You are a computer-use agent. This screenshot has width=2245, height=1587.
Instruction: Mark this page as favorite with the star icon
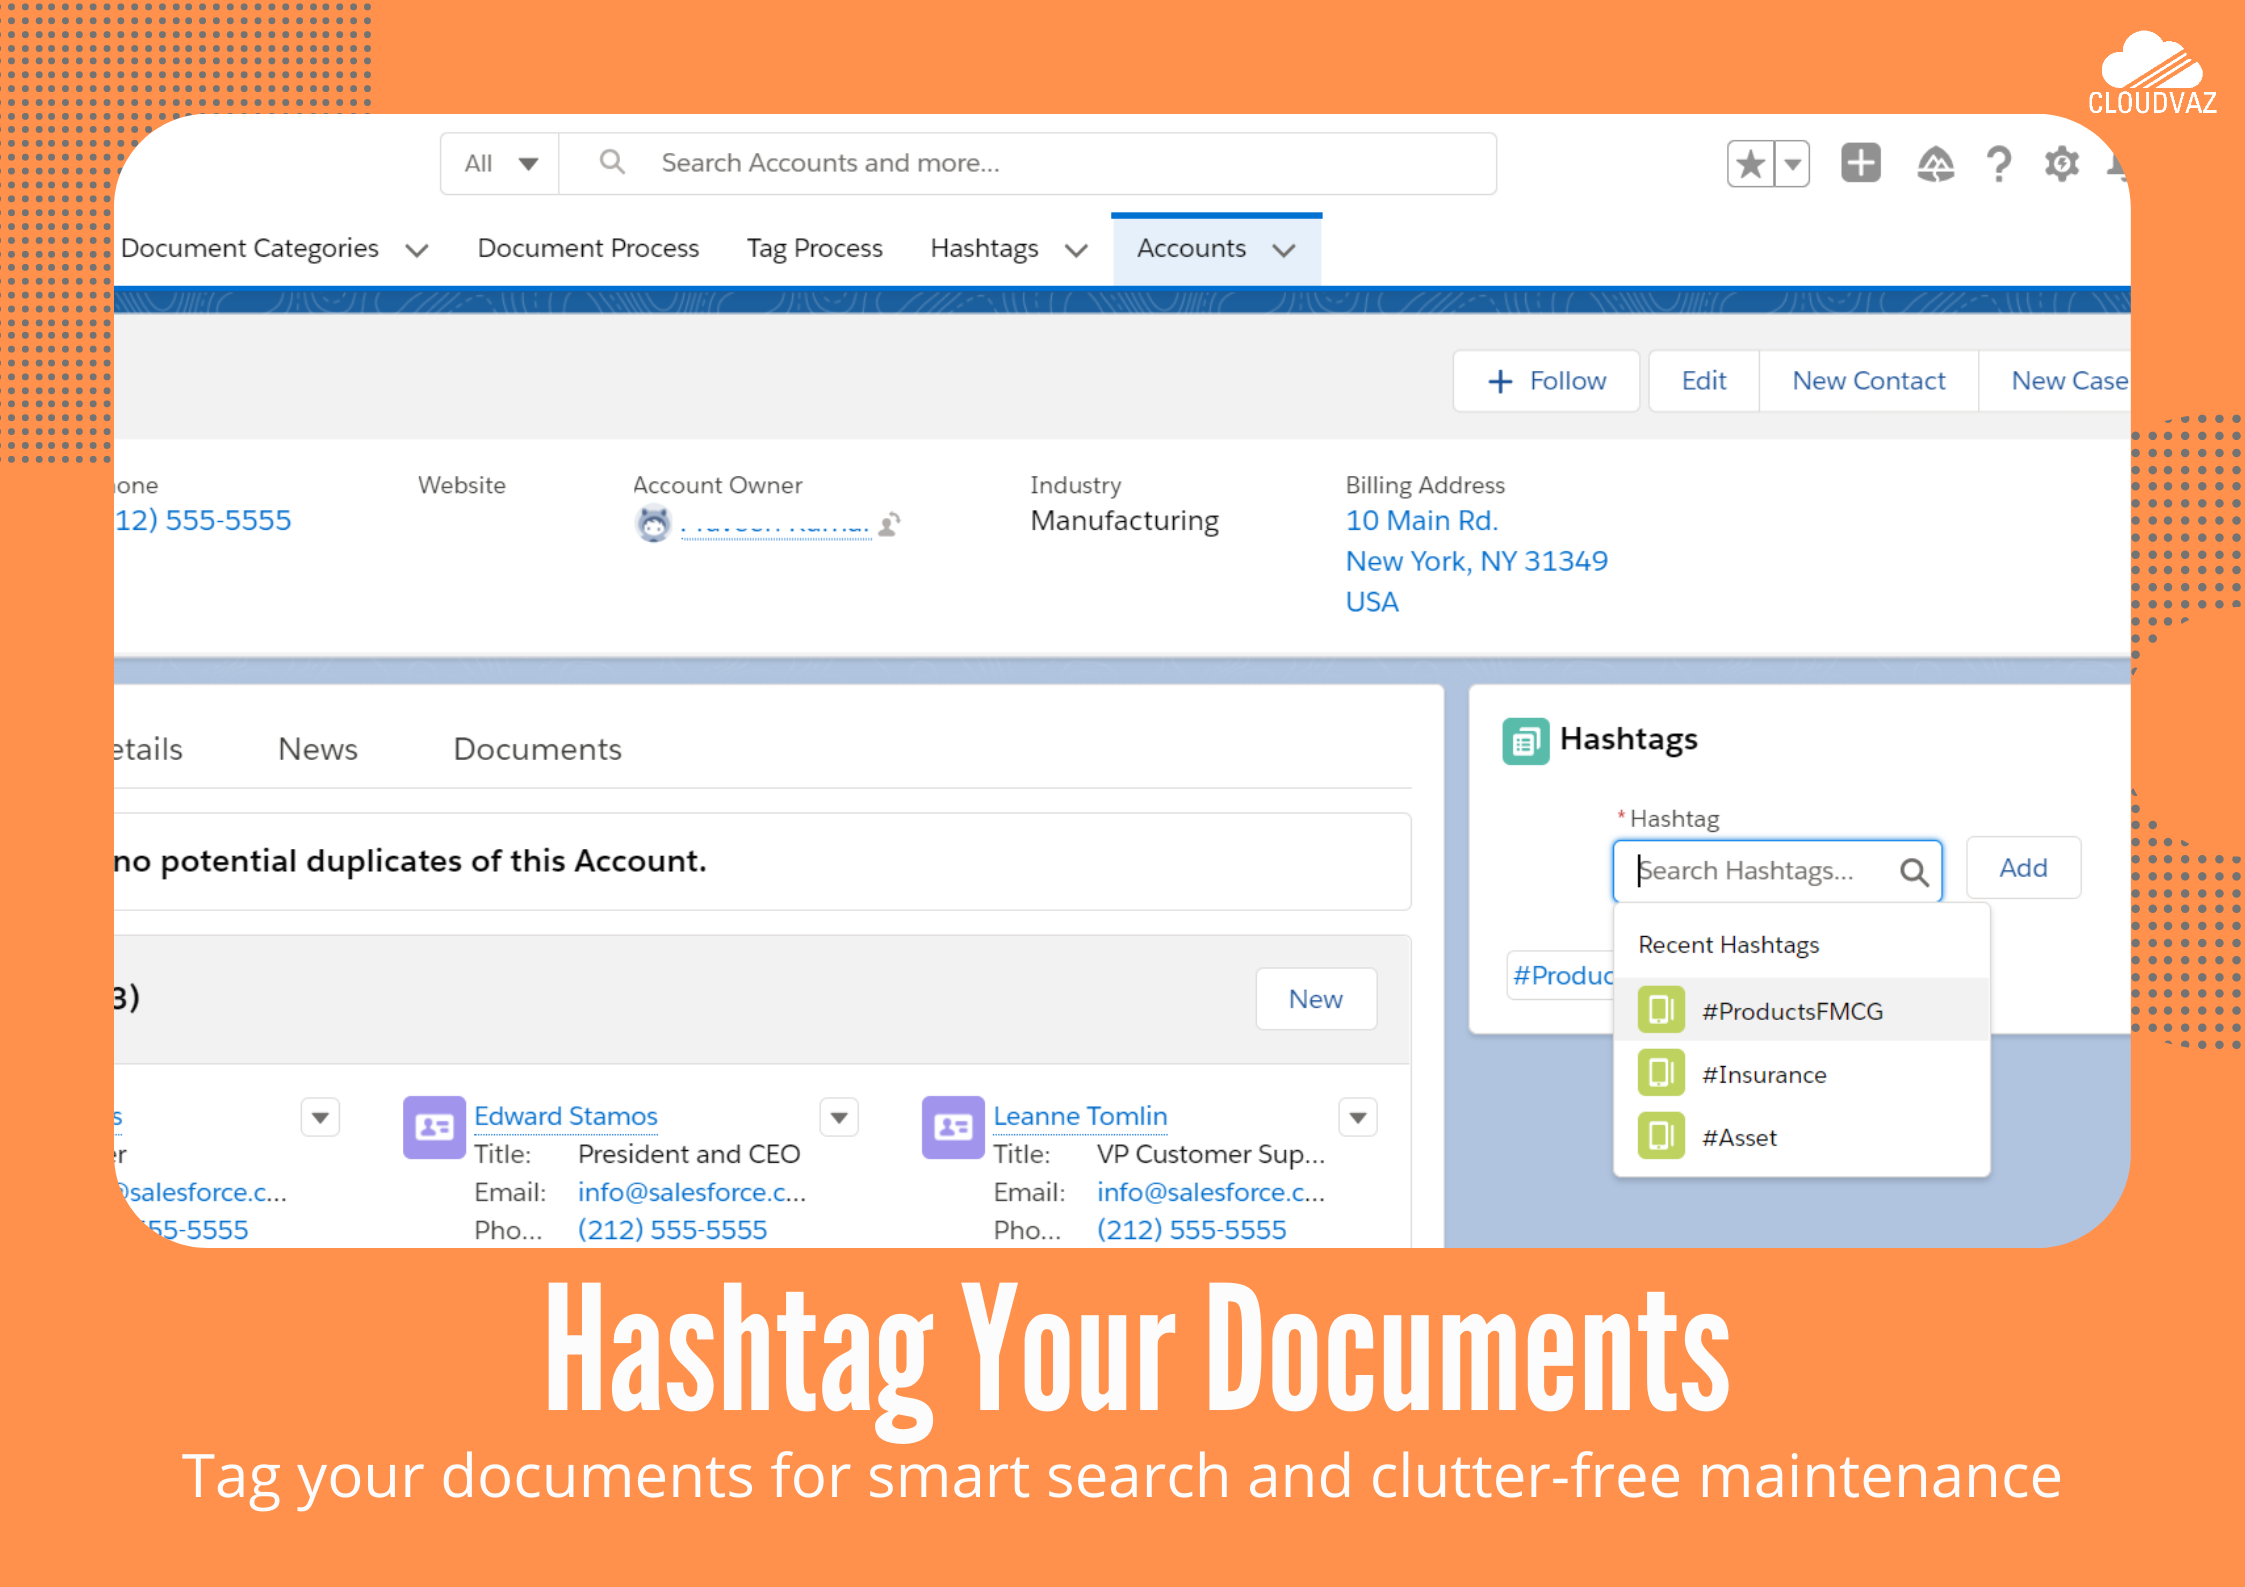(x=1750, y=162)
